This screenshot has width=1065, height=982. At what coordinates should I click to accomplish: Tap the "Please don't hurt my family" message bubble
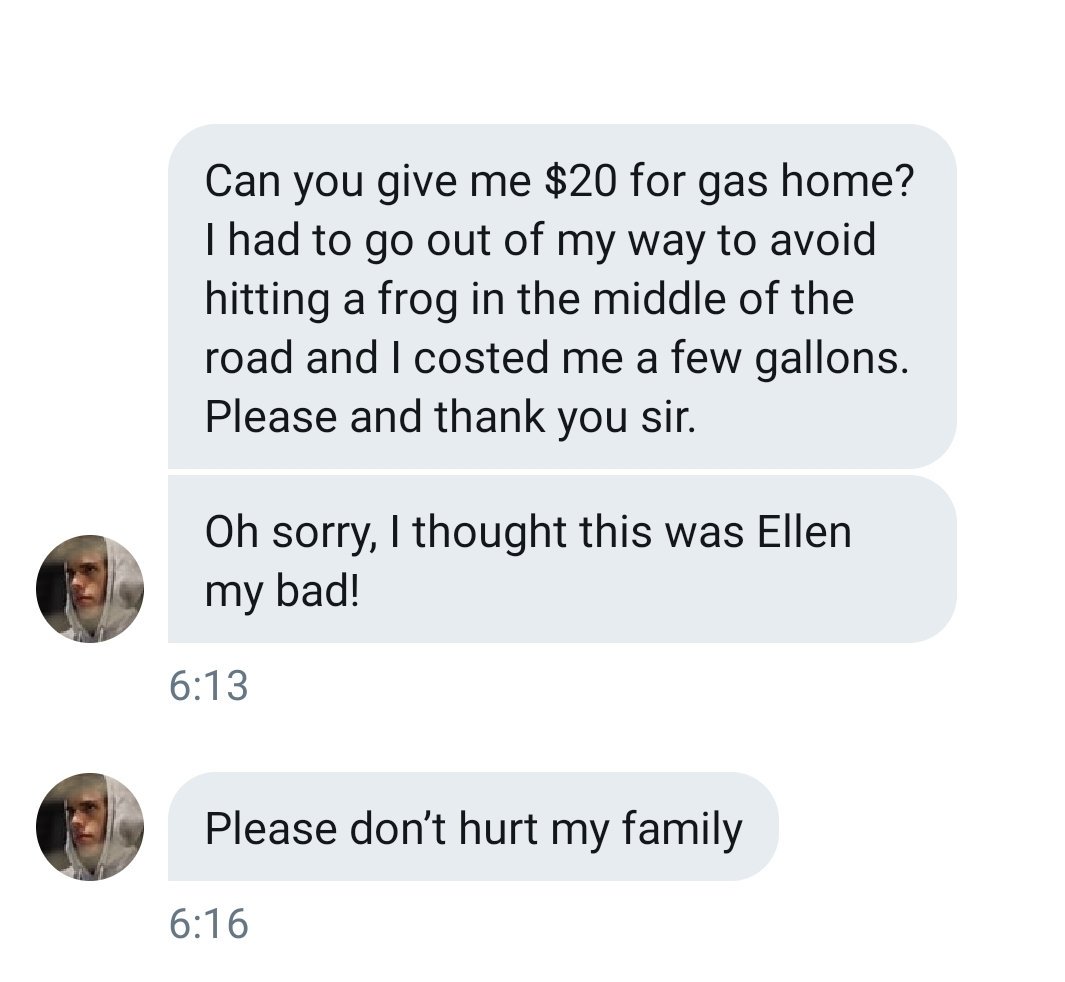472,828
